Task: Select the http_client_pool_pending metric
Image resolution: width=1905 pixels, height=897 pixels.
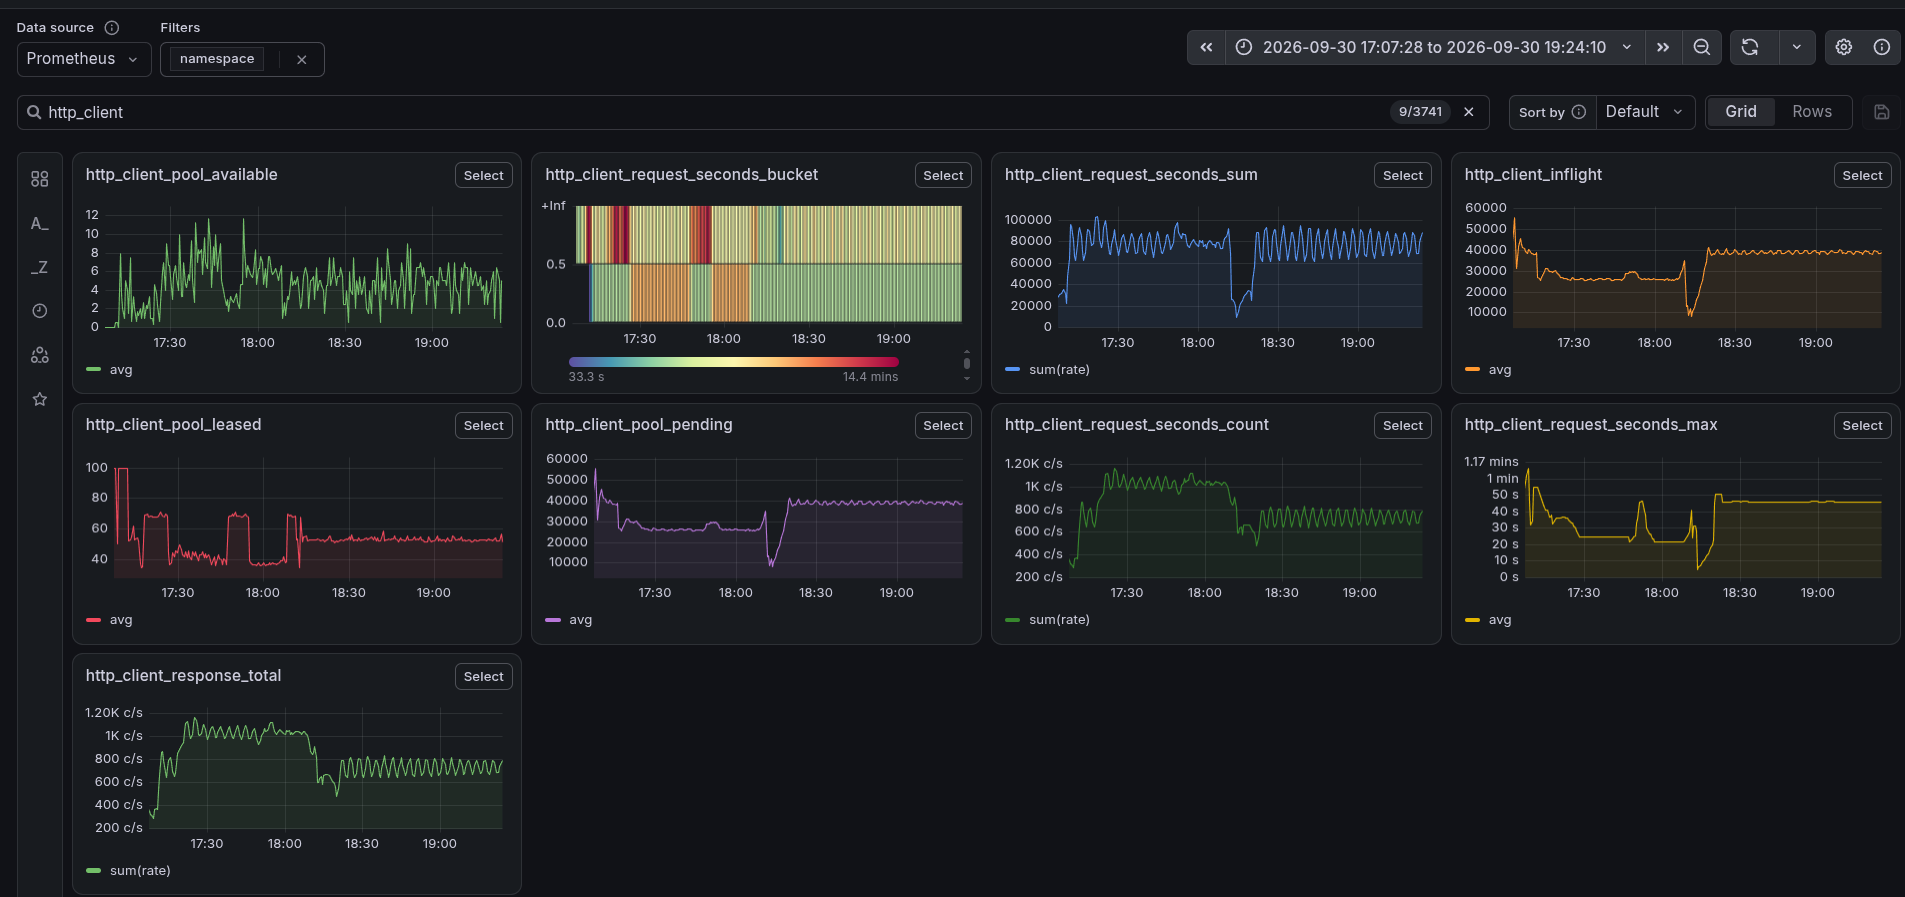Action: coord(943,426)
